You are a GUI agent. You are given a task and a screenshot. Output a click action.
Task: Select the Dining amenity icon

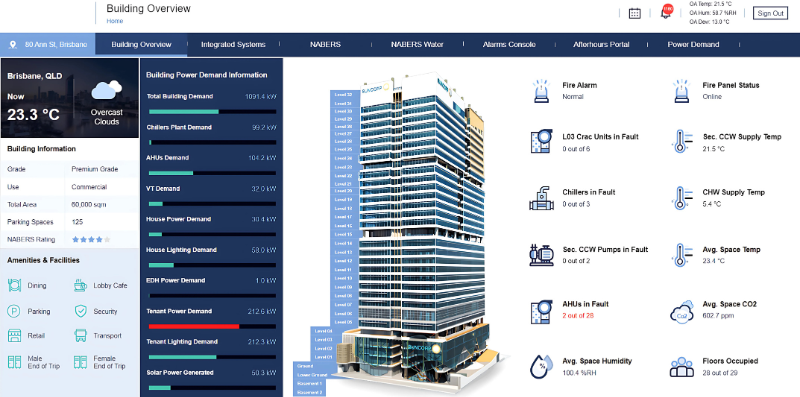(14, 285)
